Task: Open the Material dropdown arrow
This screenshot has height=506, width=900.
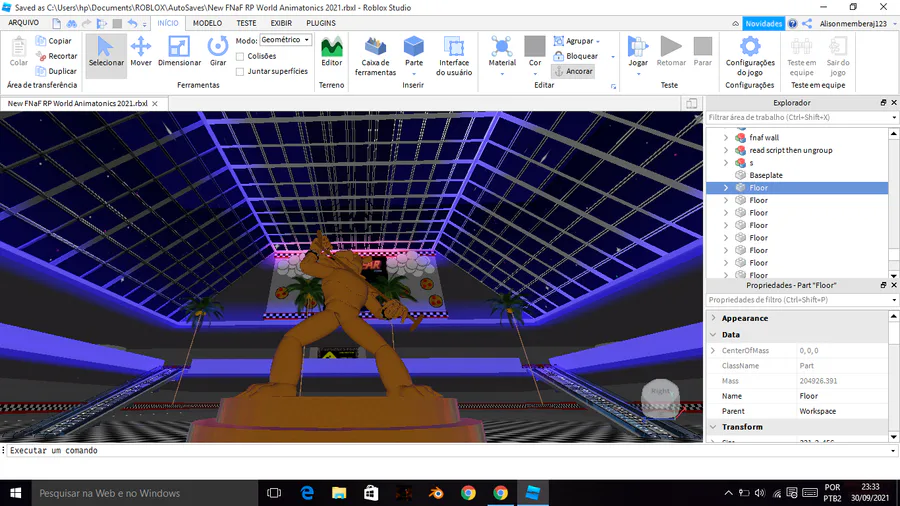Action: coord(502,74)
